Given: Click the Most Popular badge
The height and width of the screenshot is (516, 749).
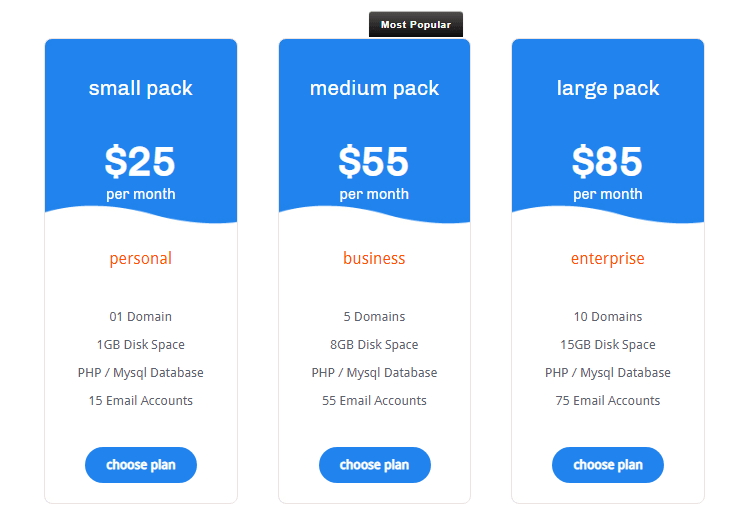Looking at the screenshot, I should (416, 24).
